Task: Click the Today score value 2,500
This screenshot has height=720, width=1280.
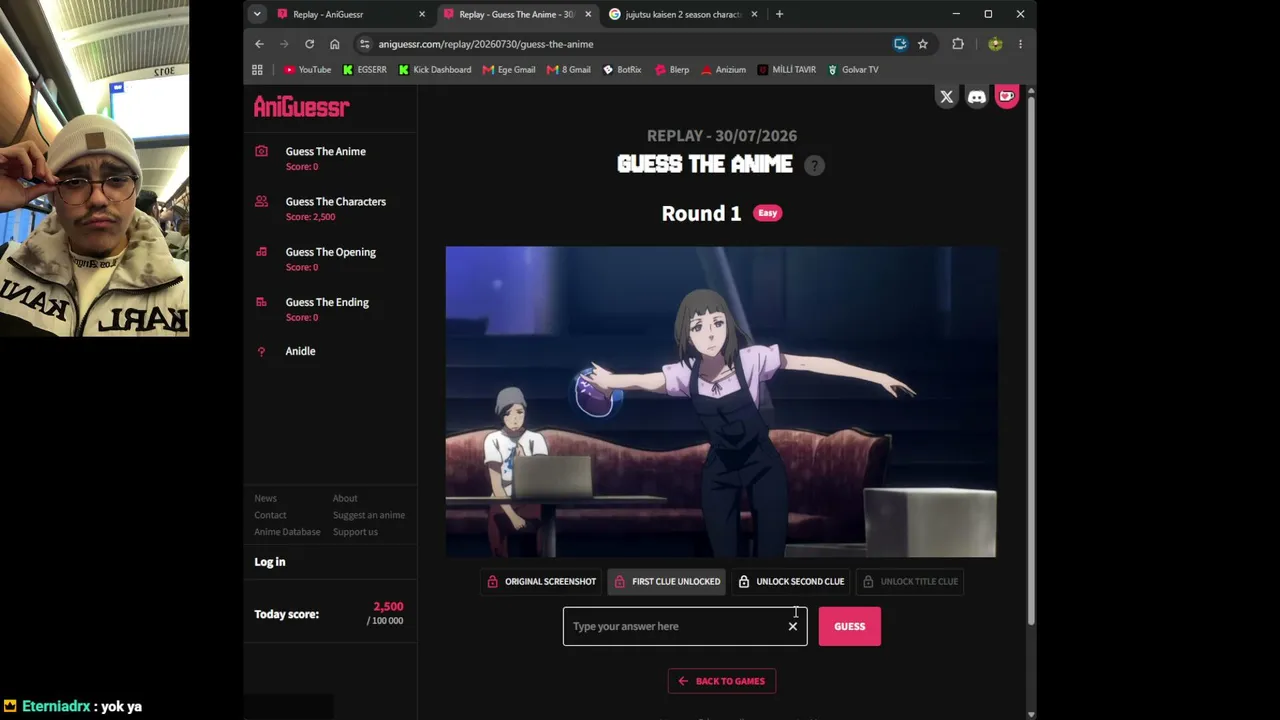Action: [388, 606]
